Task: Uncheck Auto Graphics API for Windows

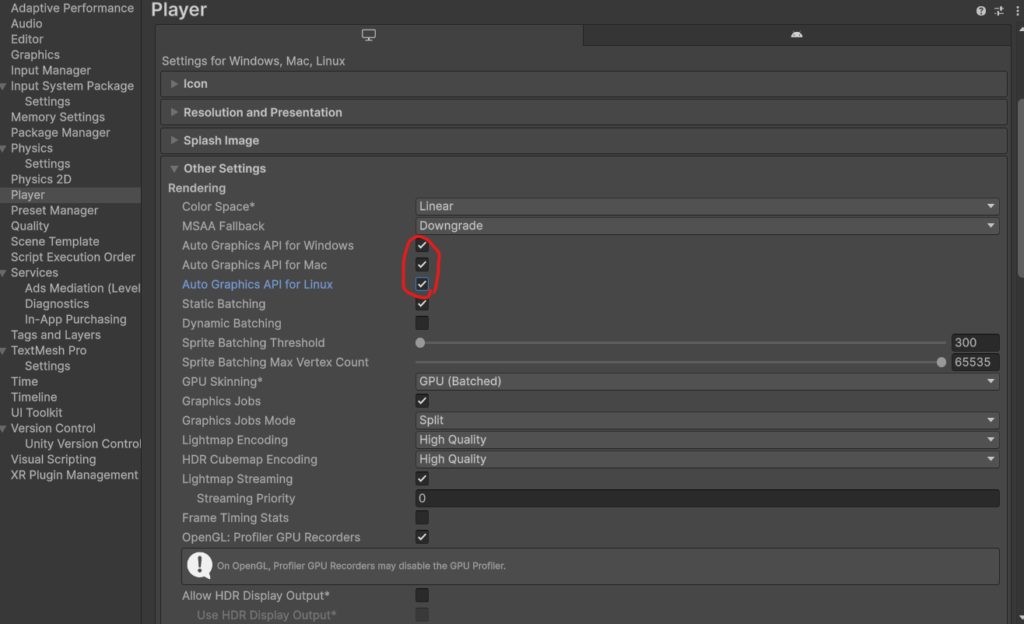Action: [422, 245]
